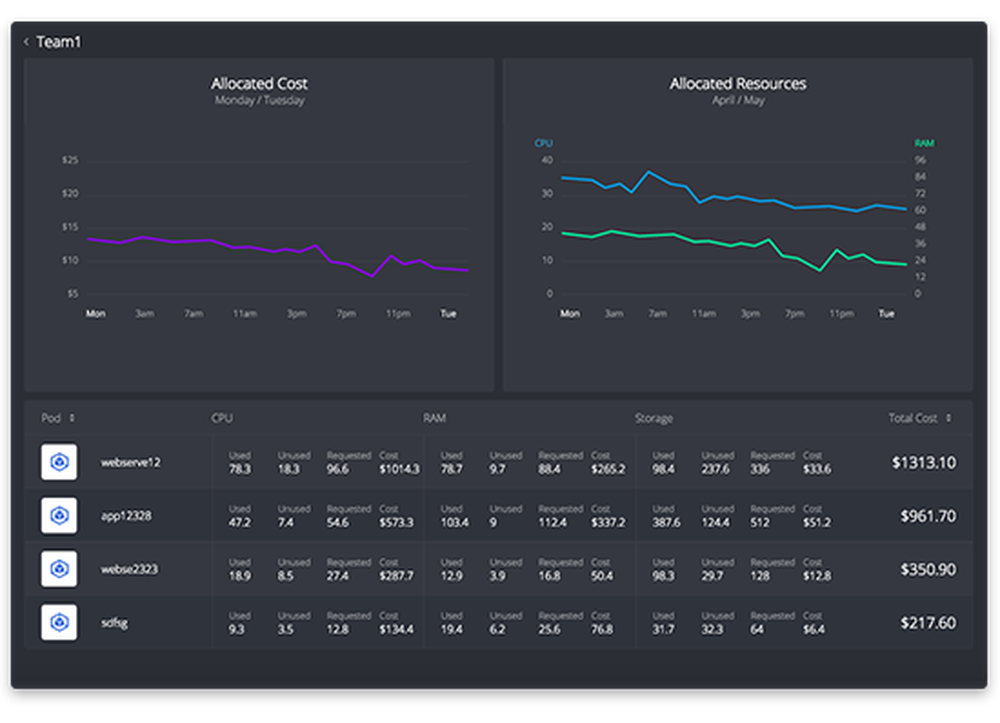Viewport: 1000px width, 723px height.
Task: Click the Allocated Cost chart title
Action: pos(259,84)
